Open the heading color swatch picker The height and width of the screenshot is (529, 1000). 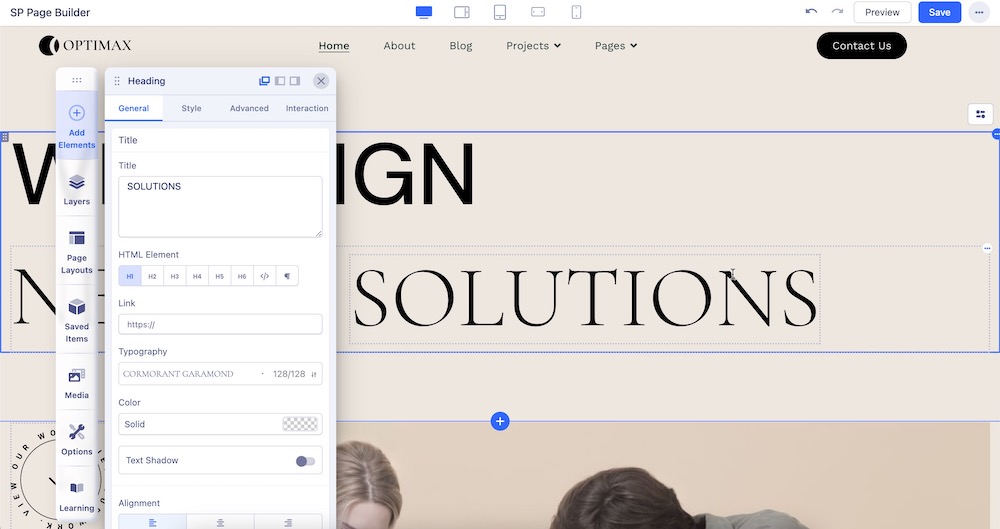point(300,424)
